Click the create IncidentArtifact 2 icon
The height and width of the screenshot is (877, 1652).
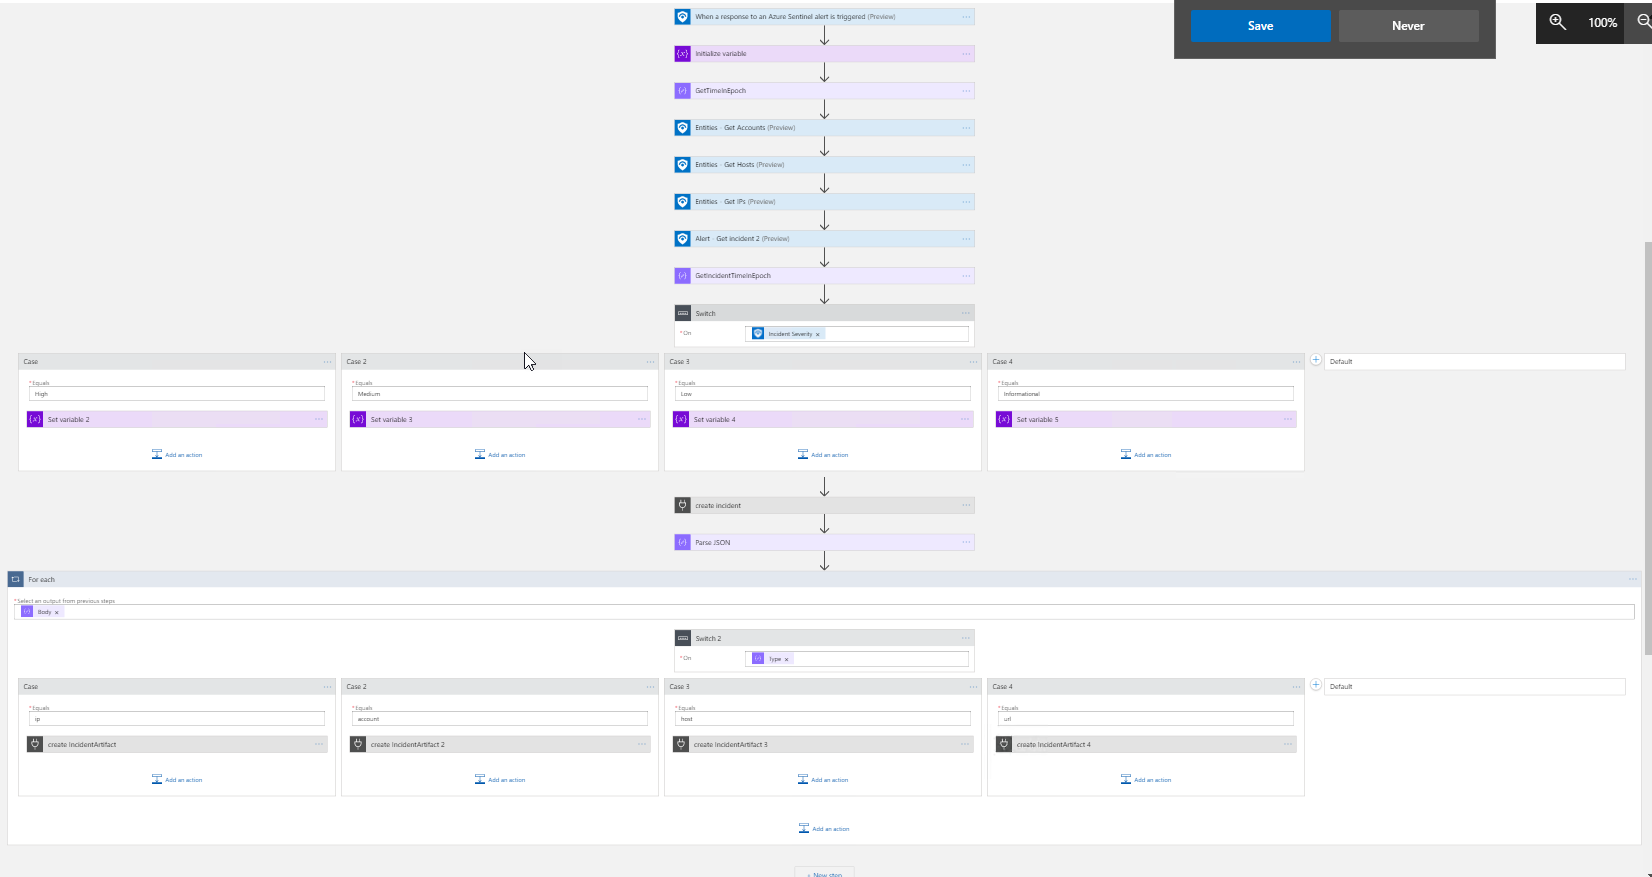(x=358, y=744)
